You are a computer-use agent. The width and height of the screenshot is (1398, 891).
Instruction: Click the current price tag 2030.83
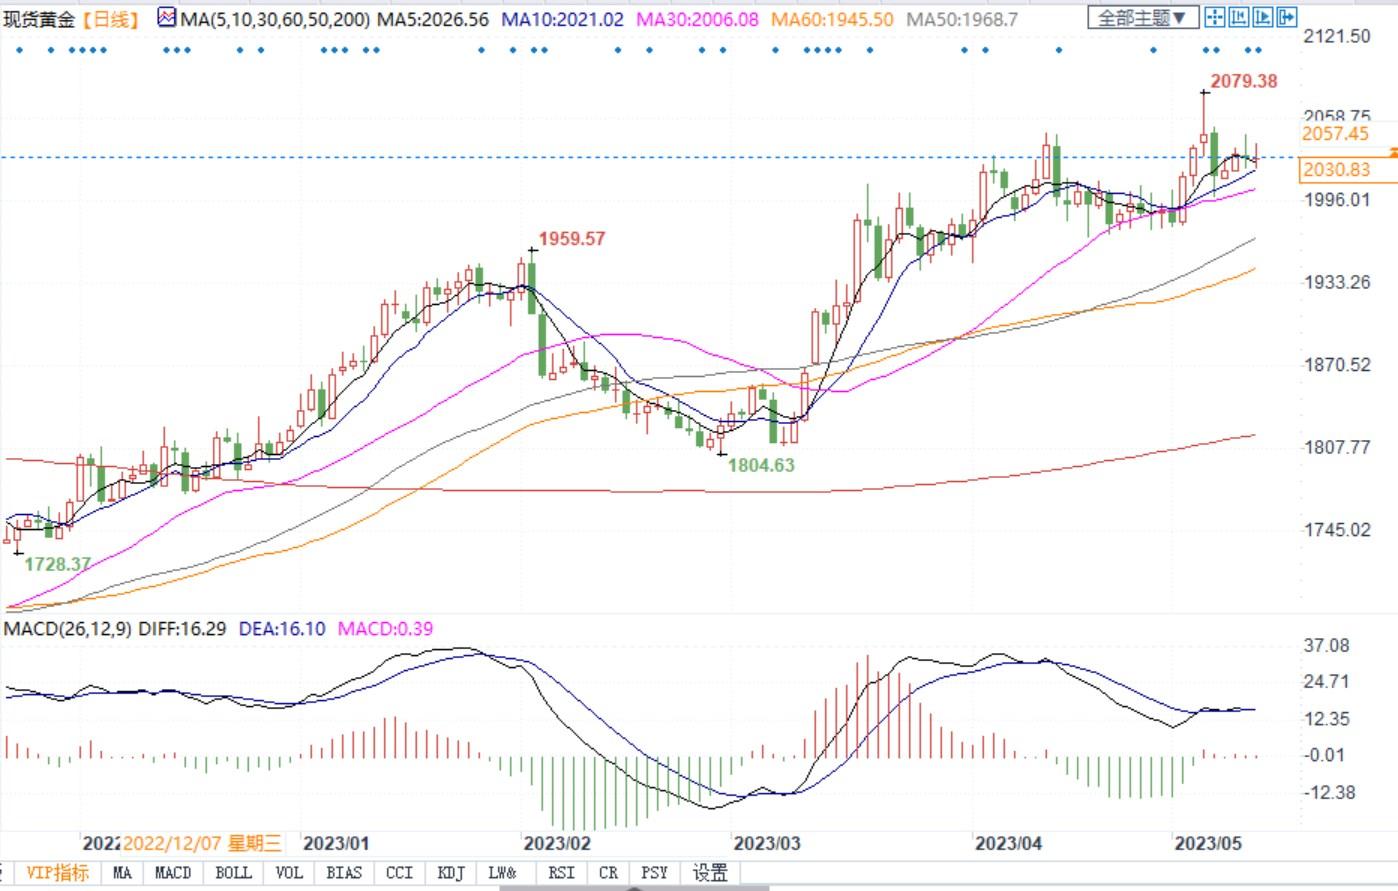coord(1335,170)
